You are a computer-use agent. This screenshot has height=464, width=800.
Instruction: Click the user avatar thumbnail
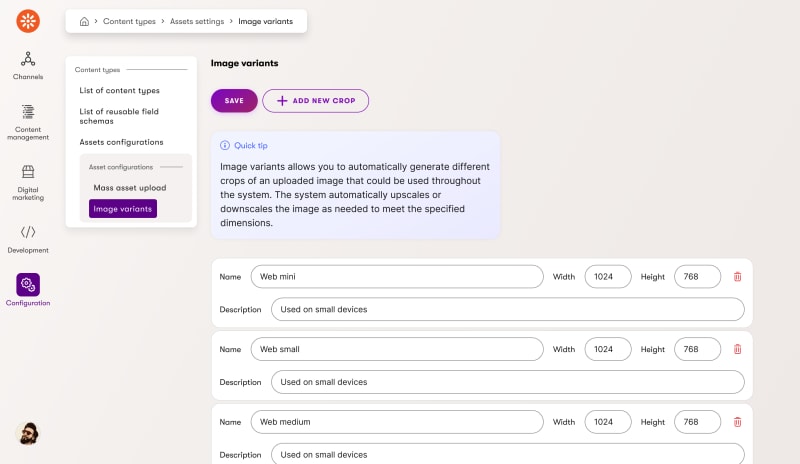[x=28, y=433]
